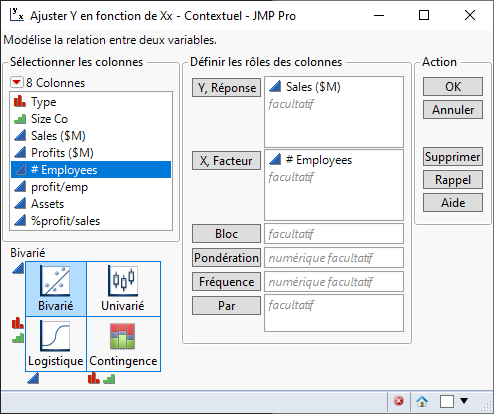Click the Y by X icon in title bar
This screenshot has height=414, width=494.
tap(17, 14)
